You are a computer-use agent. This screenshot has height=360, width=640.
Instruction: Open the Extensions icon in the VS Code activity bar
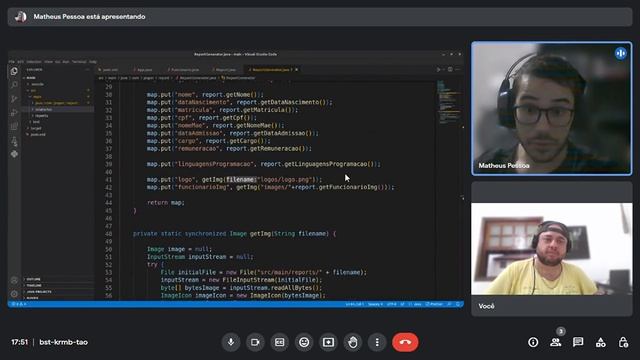tap(14, 127)
